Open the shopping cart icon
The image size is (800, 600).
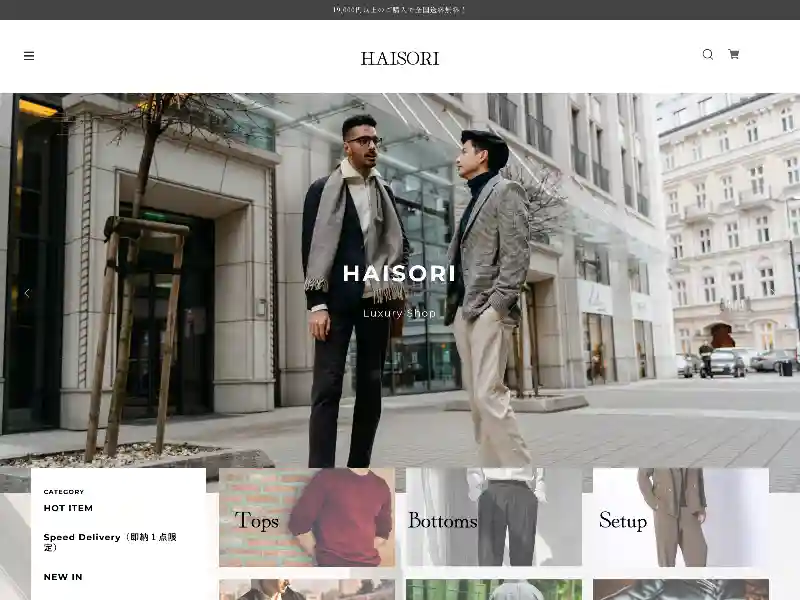tap(734, 55)
